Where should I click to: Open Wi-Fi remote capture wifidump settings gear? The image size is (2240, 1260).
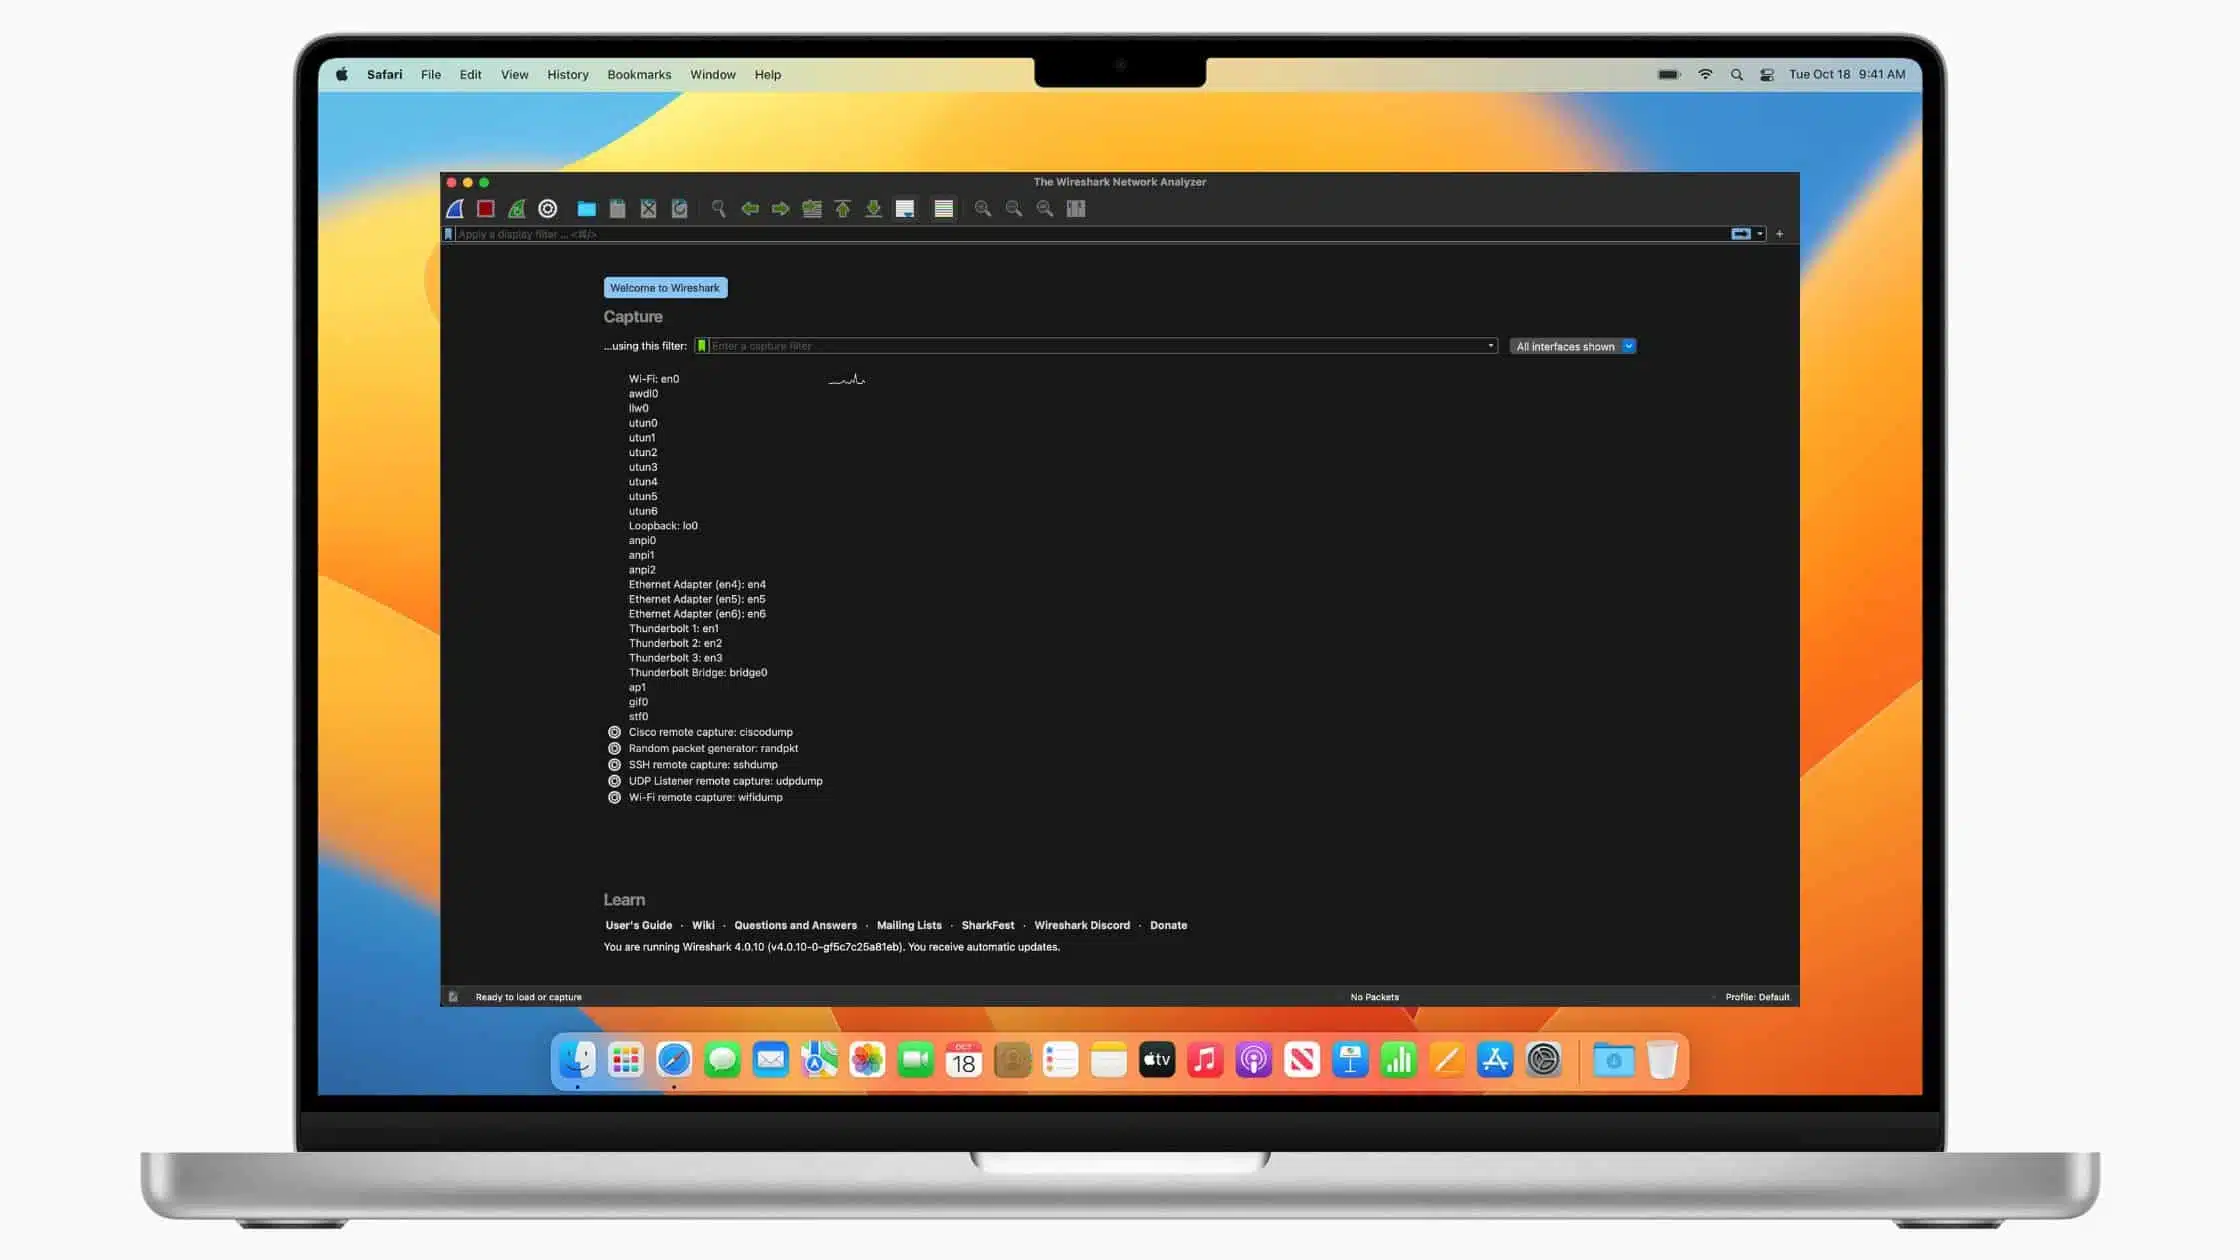tap(615, 798)
